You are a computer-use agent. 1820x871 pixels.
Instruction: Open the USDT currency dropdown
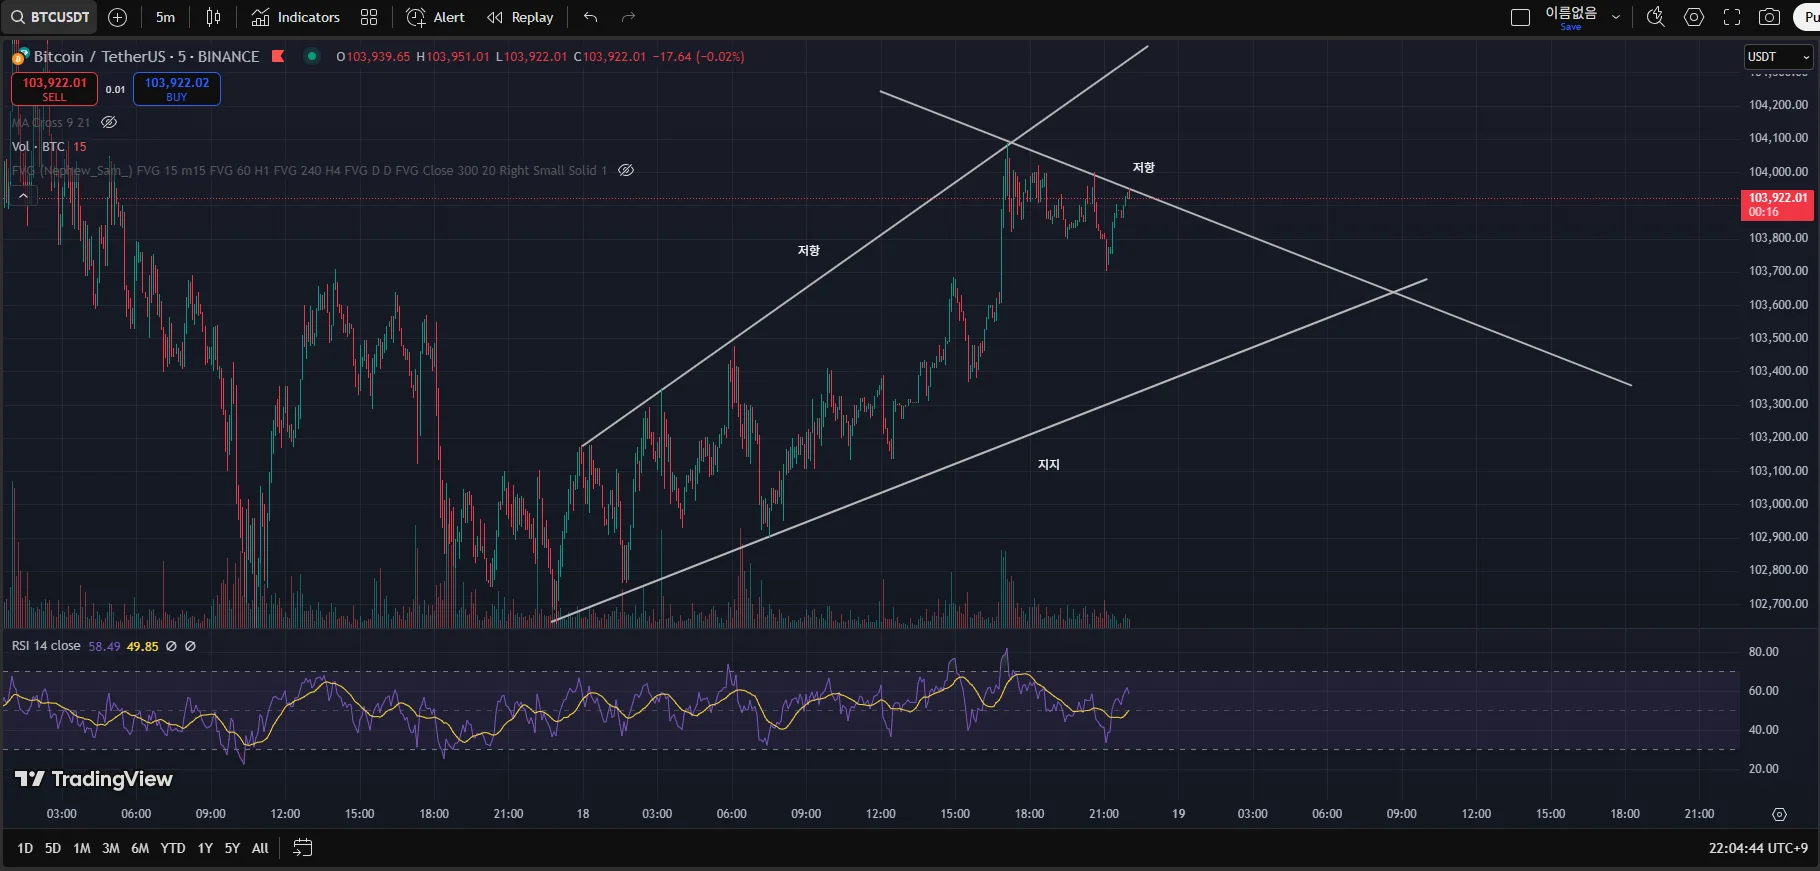click(x=1778, y=57)
